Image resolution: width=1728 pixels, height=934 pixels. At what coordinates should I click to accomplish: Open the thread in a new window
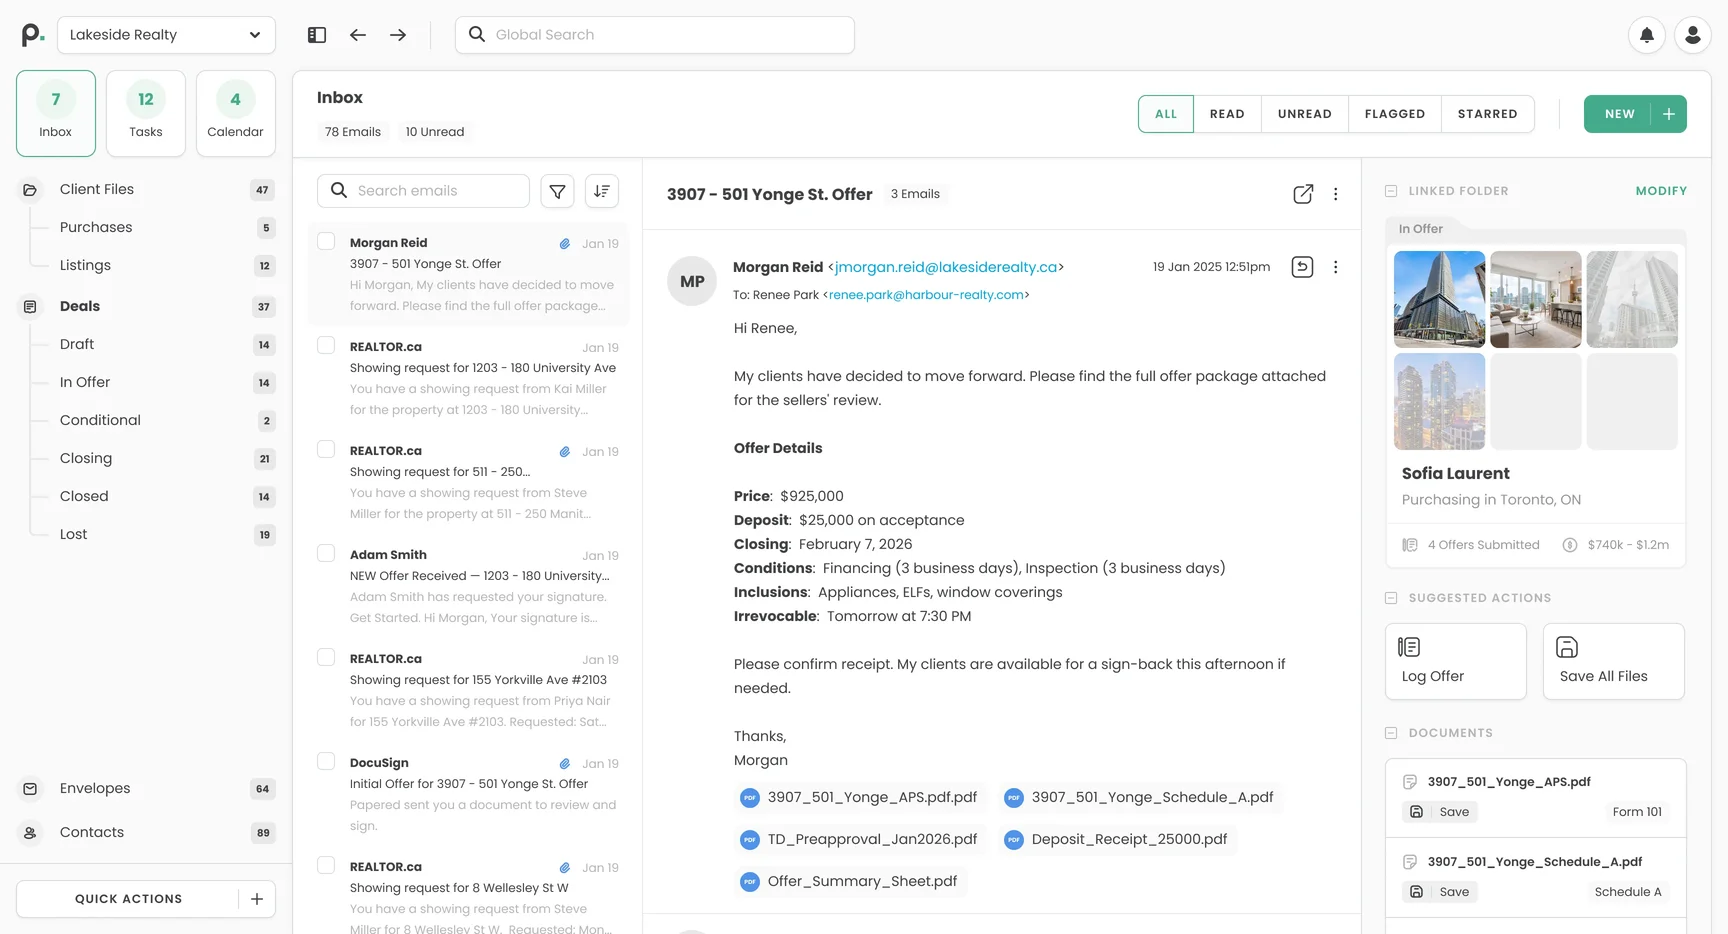coord(1302,194)
